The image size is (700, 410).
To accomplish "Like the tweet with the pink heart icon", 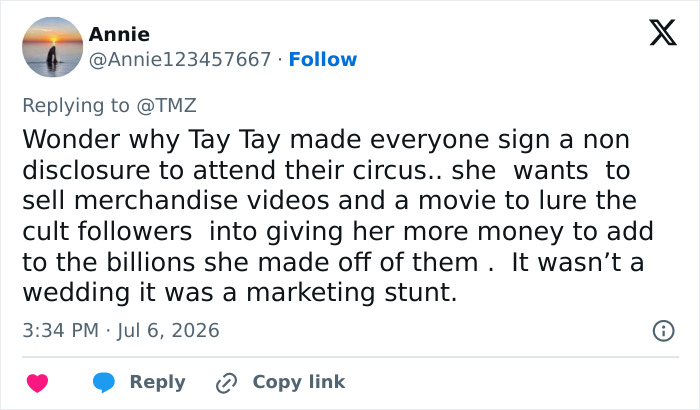I will [38, 383].
